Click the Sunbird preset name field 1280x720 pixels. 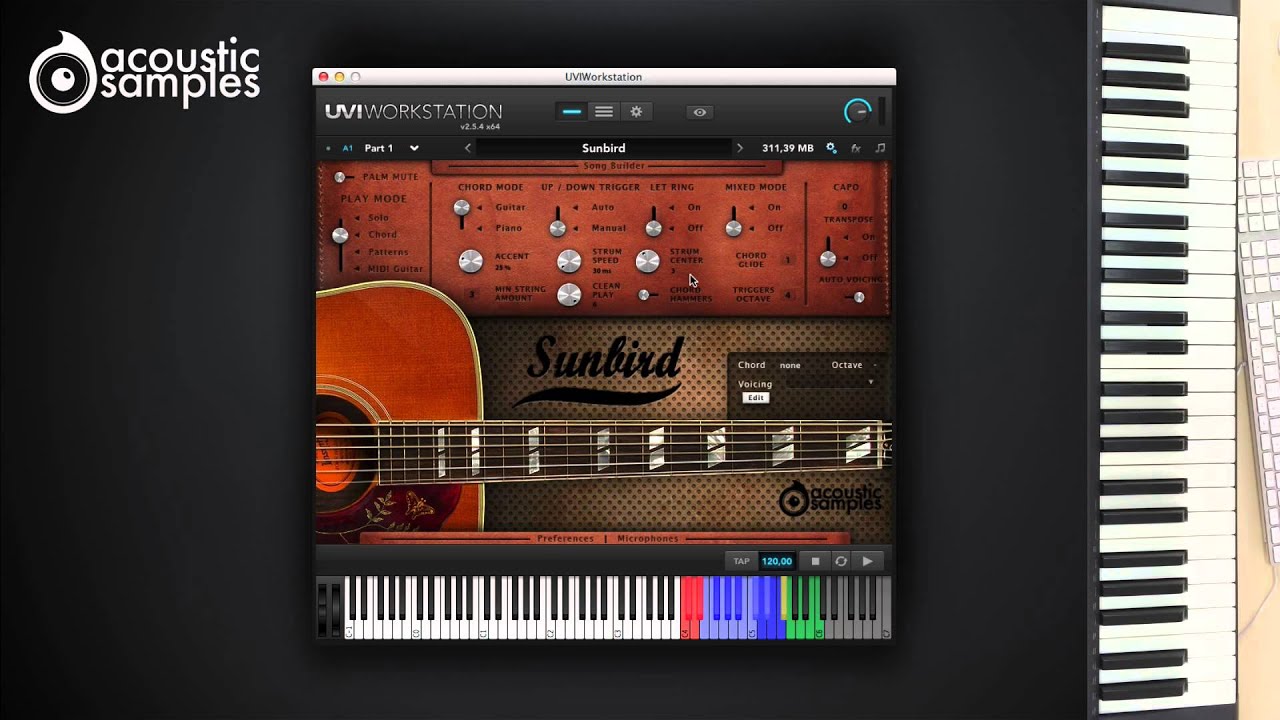[x=604, y=148]
